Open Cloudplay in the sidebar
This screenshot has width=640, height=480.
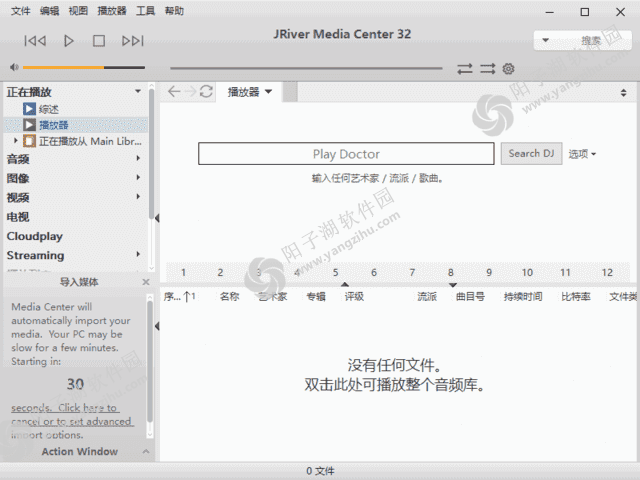coord(35,236)
